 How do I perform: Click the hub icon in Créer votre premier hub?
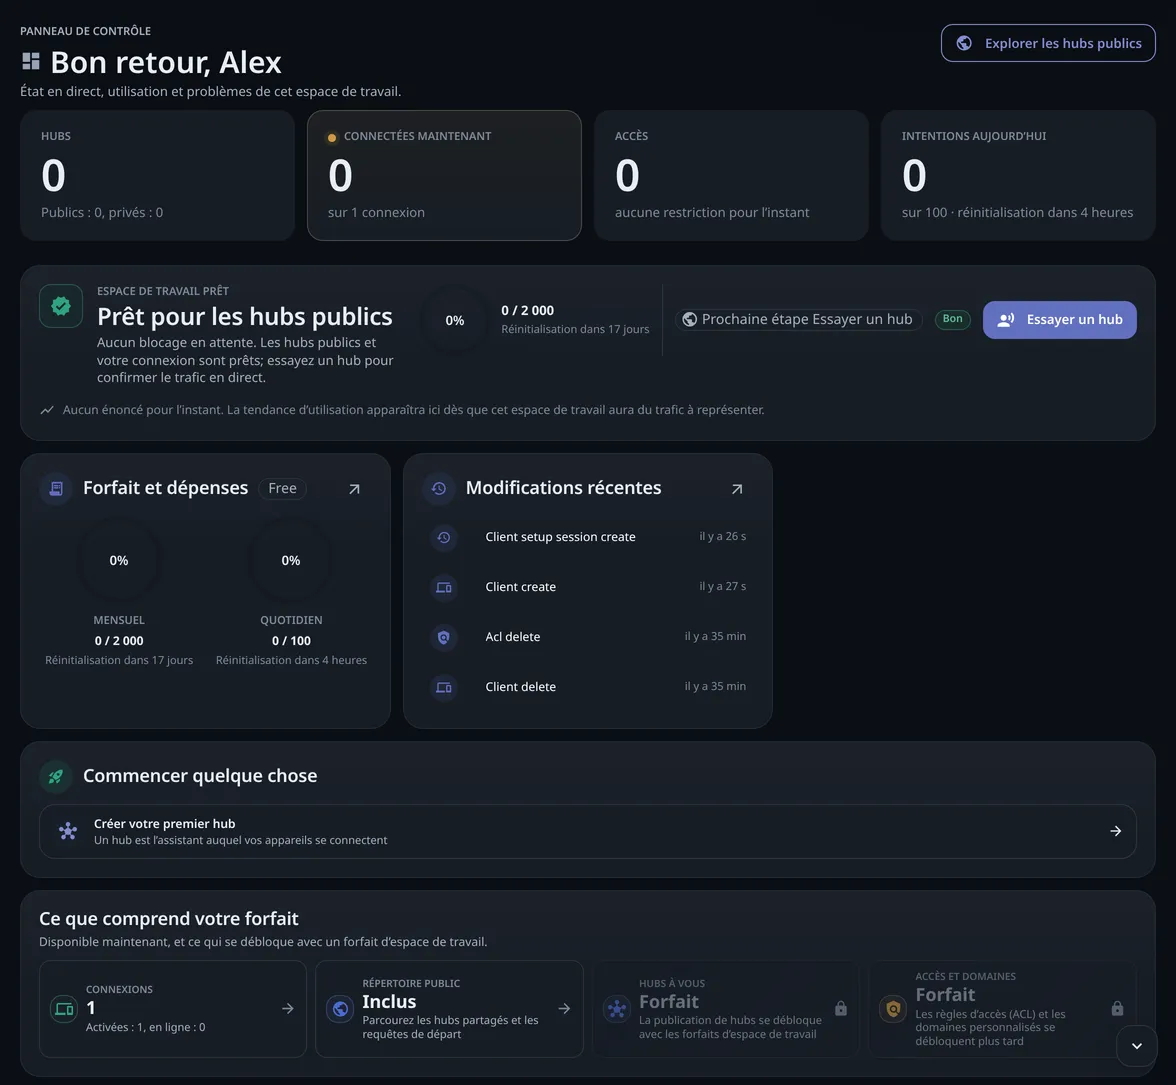(68, 831)
